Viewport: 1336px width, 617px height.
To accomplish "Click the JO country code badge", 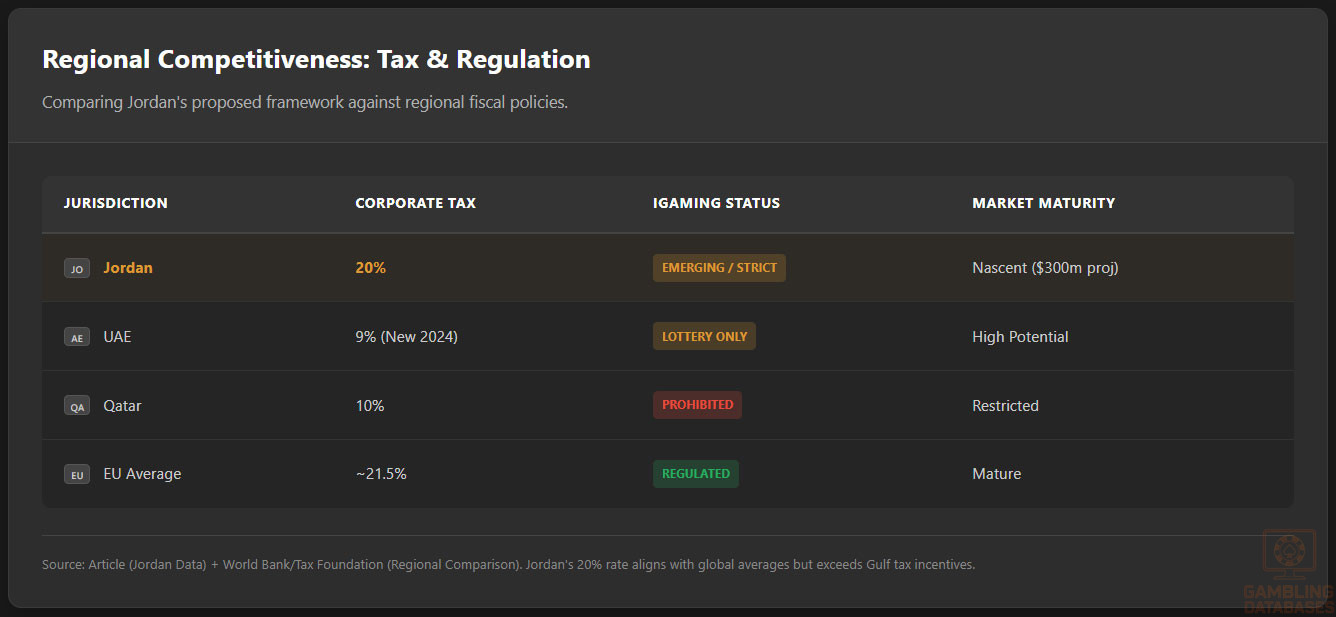I will 77,268.
